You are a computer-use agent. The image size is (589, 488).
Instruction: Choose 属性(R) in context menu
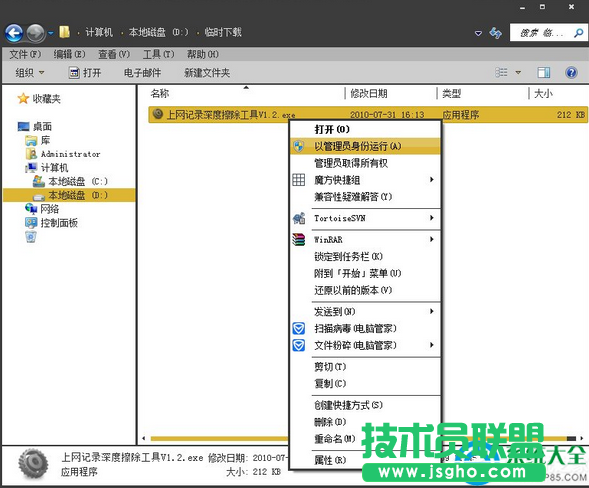click(330, 460)
